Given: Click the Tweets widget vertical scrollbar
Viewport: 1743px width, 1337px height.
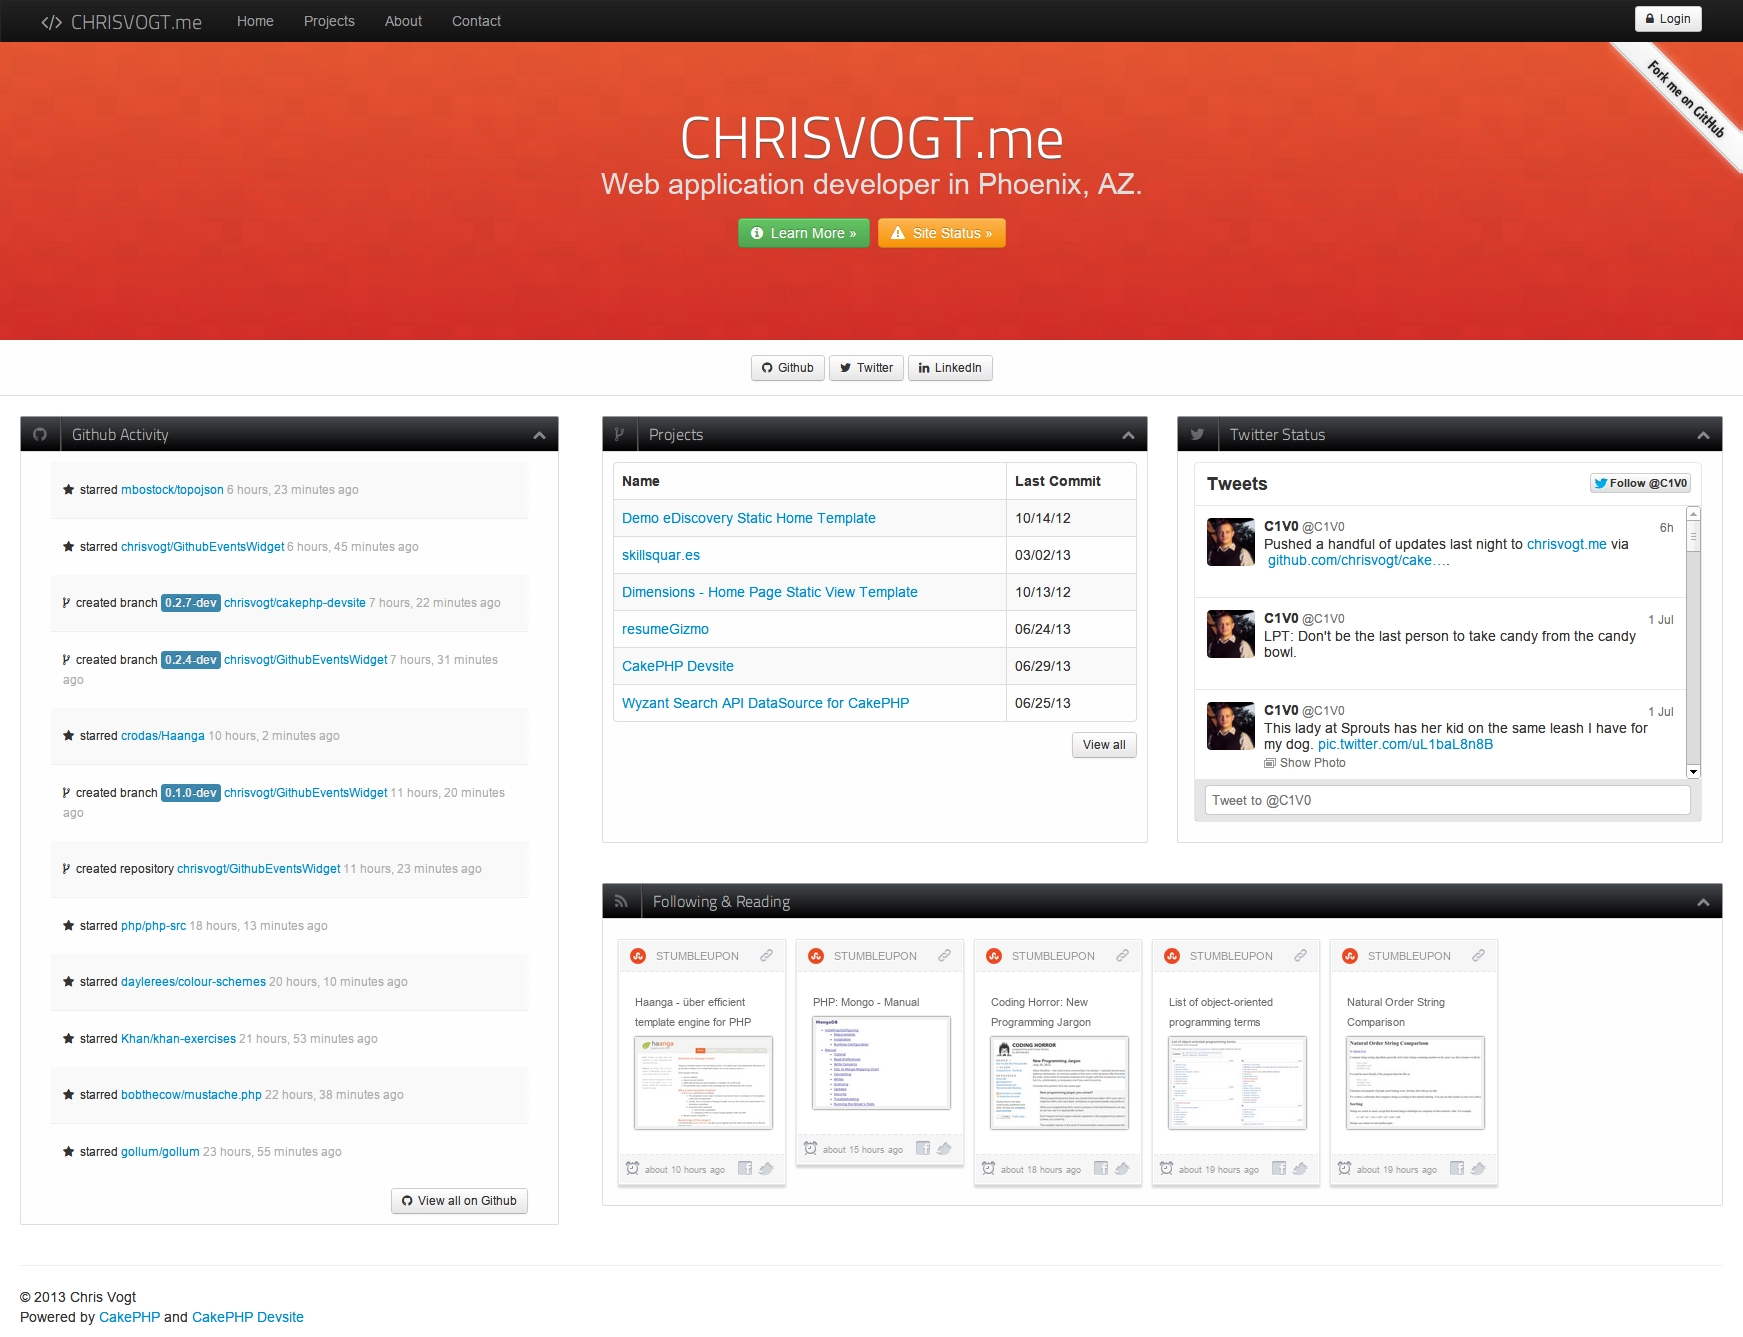Looking at the screenshot, I should [x=1693, y=642].
